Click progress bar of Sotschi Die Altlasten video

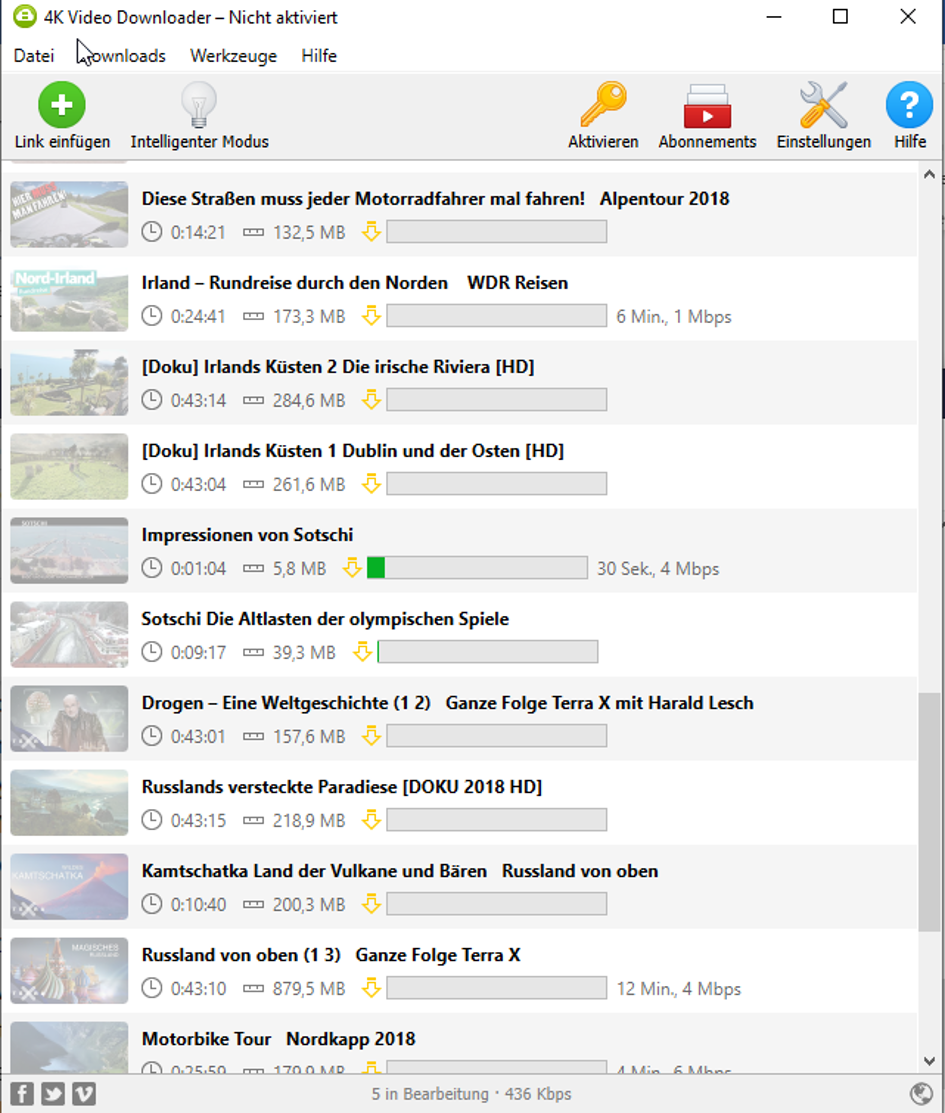point(488,652)
